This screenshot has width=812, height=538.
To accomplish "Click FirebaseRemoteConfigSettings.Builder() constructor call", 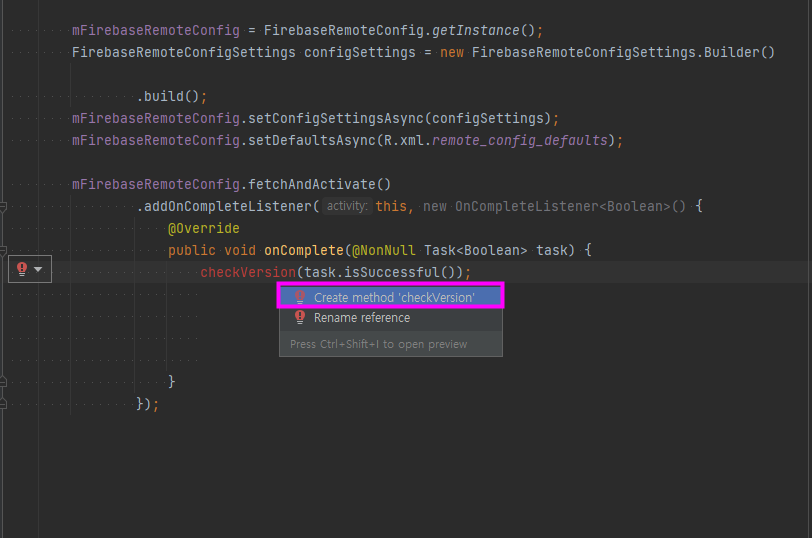I will (x=624, y=52).
